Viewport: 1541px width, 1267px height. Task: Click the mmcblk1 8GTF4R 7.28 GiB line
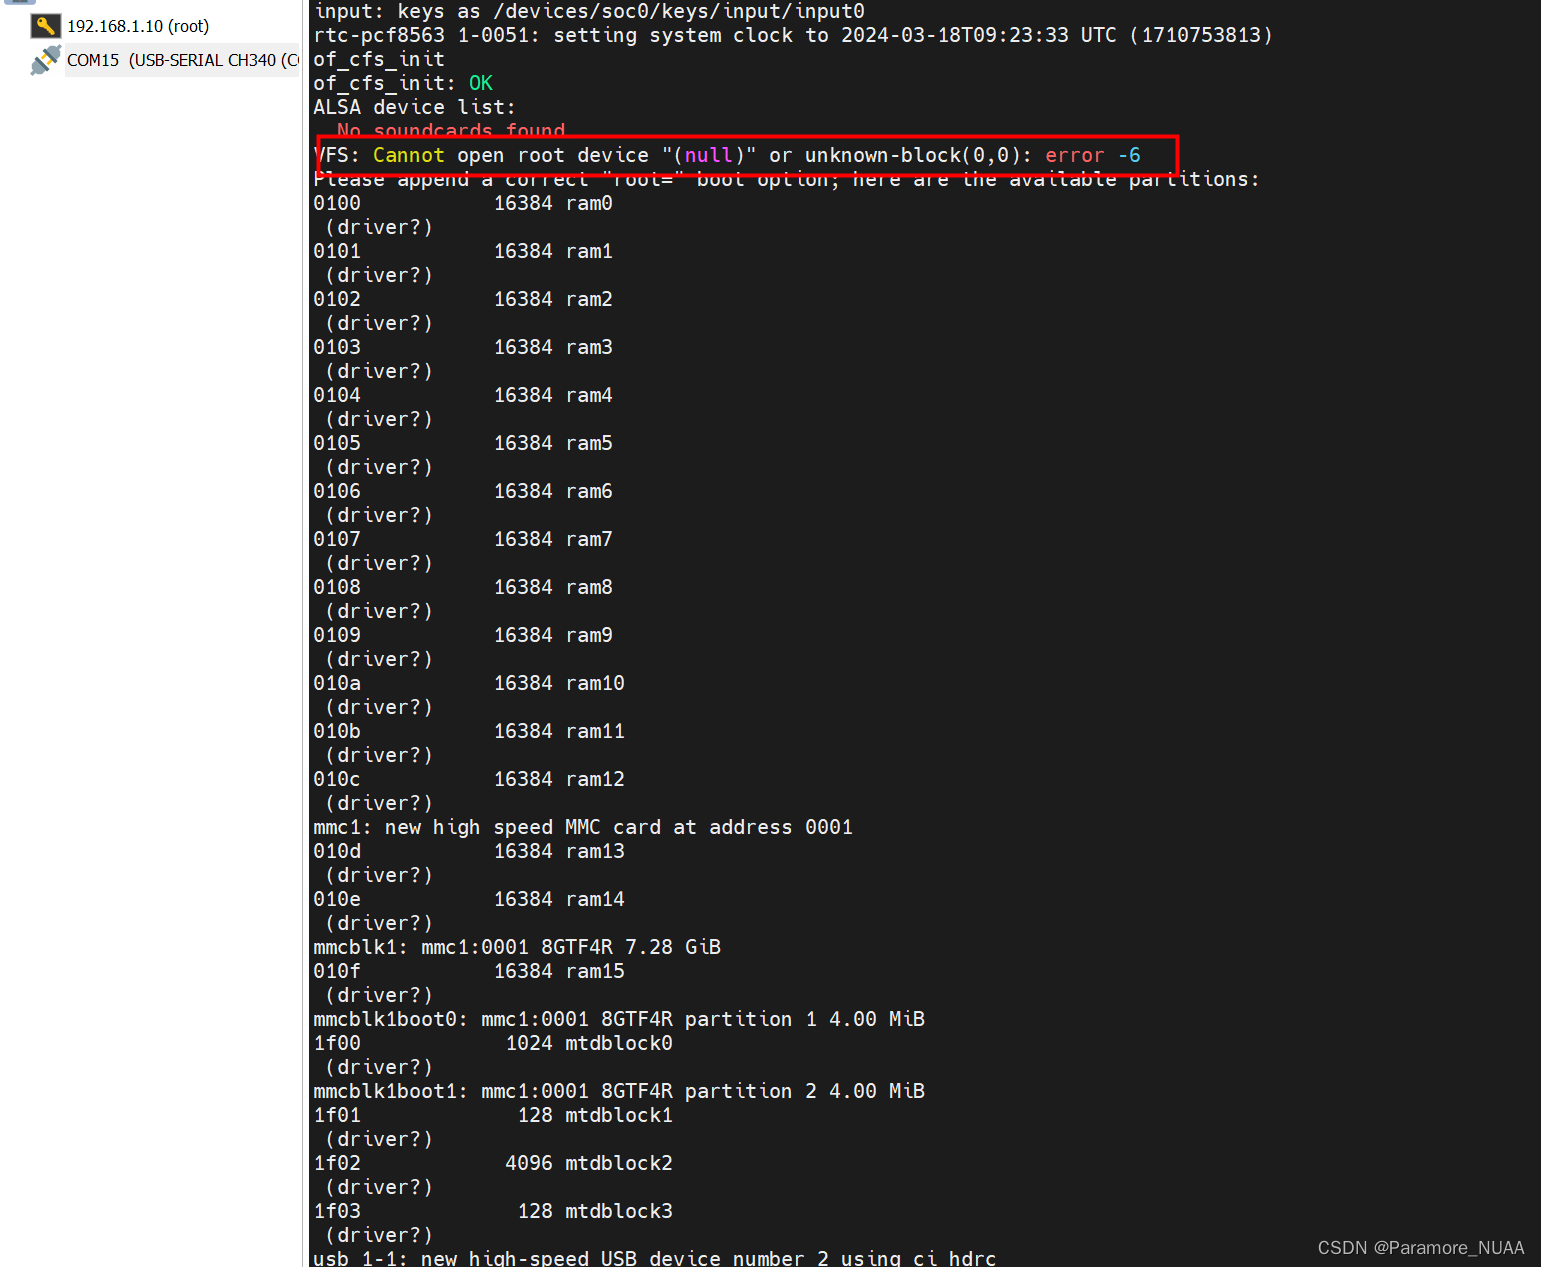516,946
